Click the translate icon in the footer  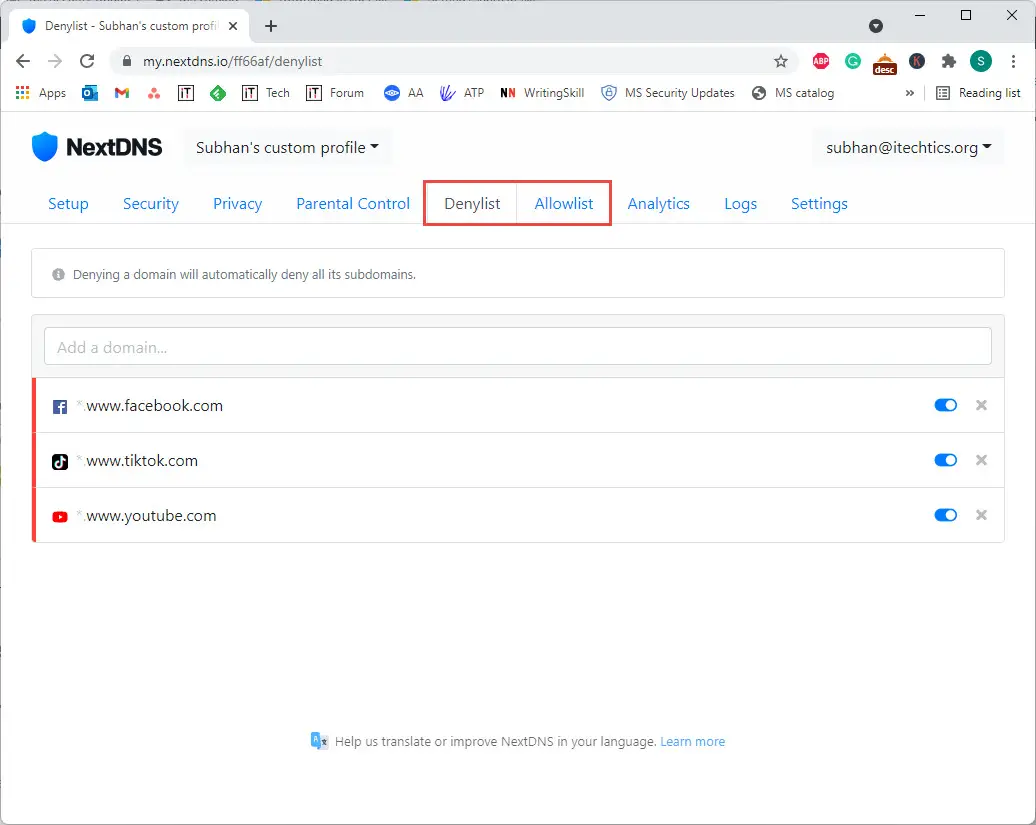click(319, 741)
